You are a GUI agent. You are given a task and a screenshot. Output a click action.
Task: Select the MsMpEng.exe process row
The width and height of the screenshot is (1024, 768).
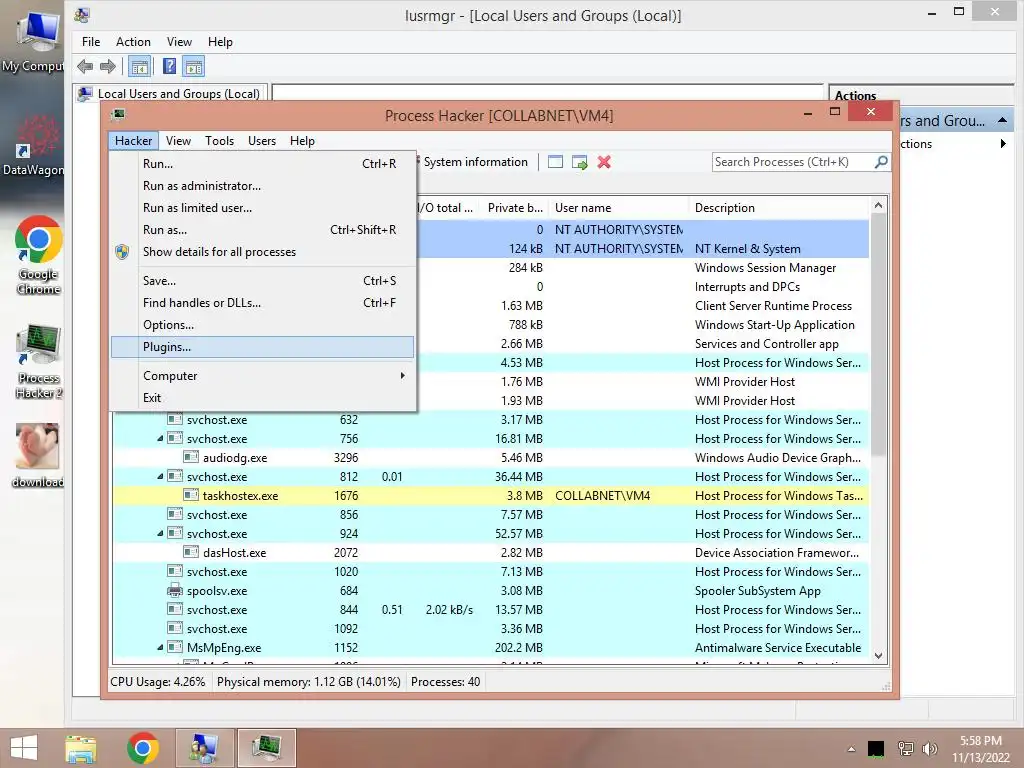(491, 648)
